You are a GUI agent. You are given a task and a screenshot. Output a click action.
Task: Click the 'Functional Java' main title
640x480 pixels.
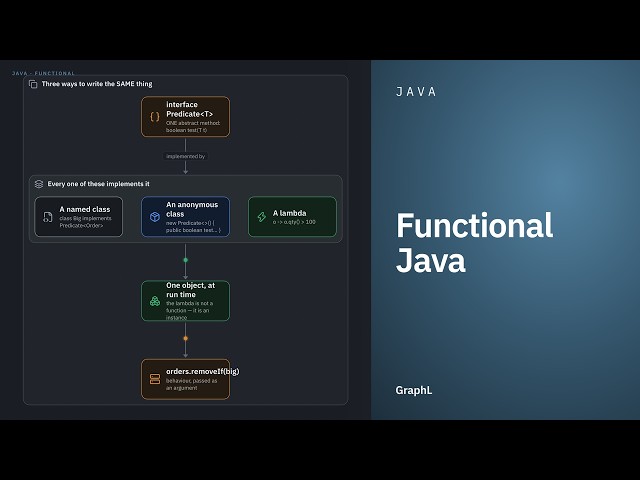pos(474,242)
